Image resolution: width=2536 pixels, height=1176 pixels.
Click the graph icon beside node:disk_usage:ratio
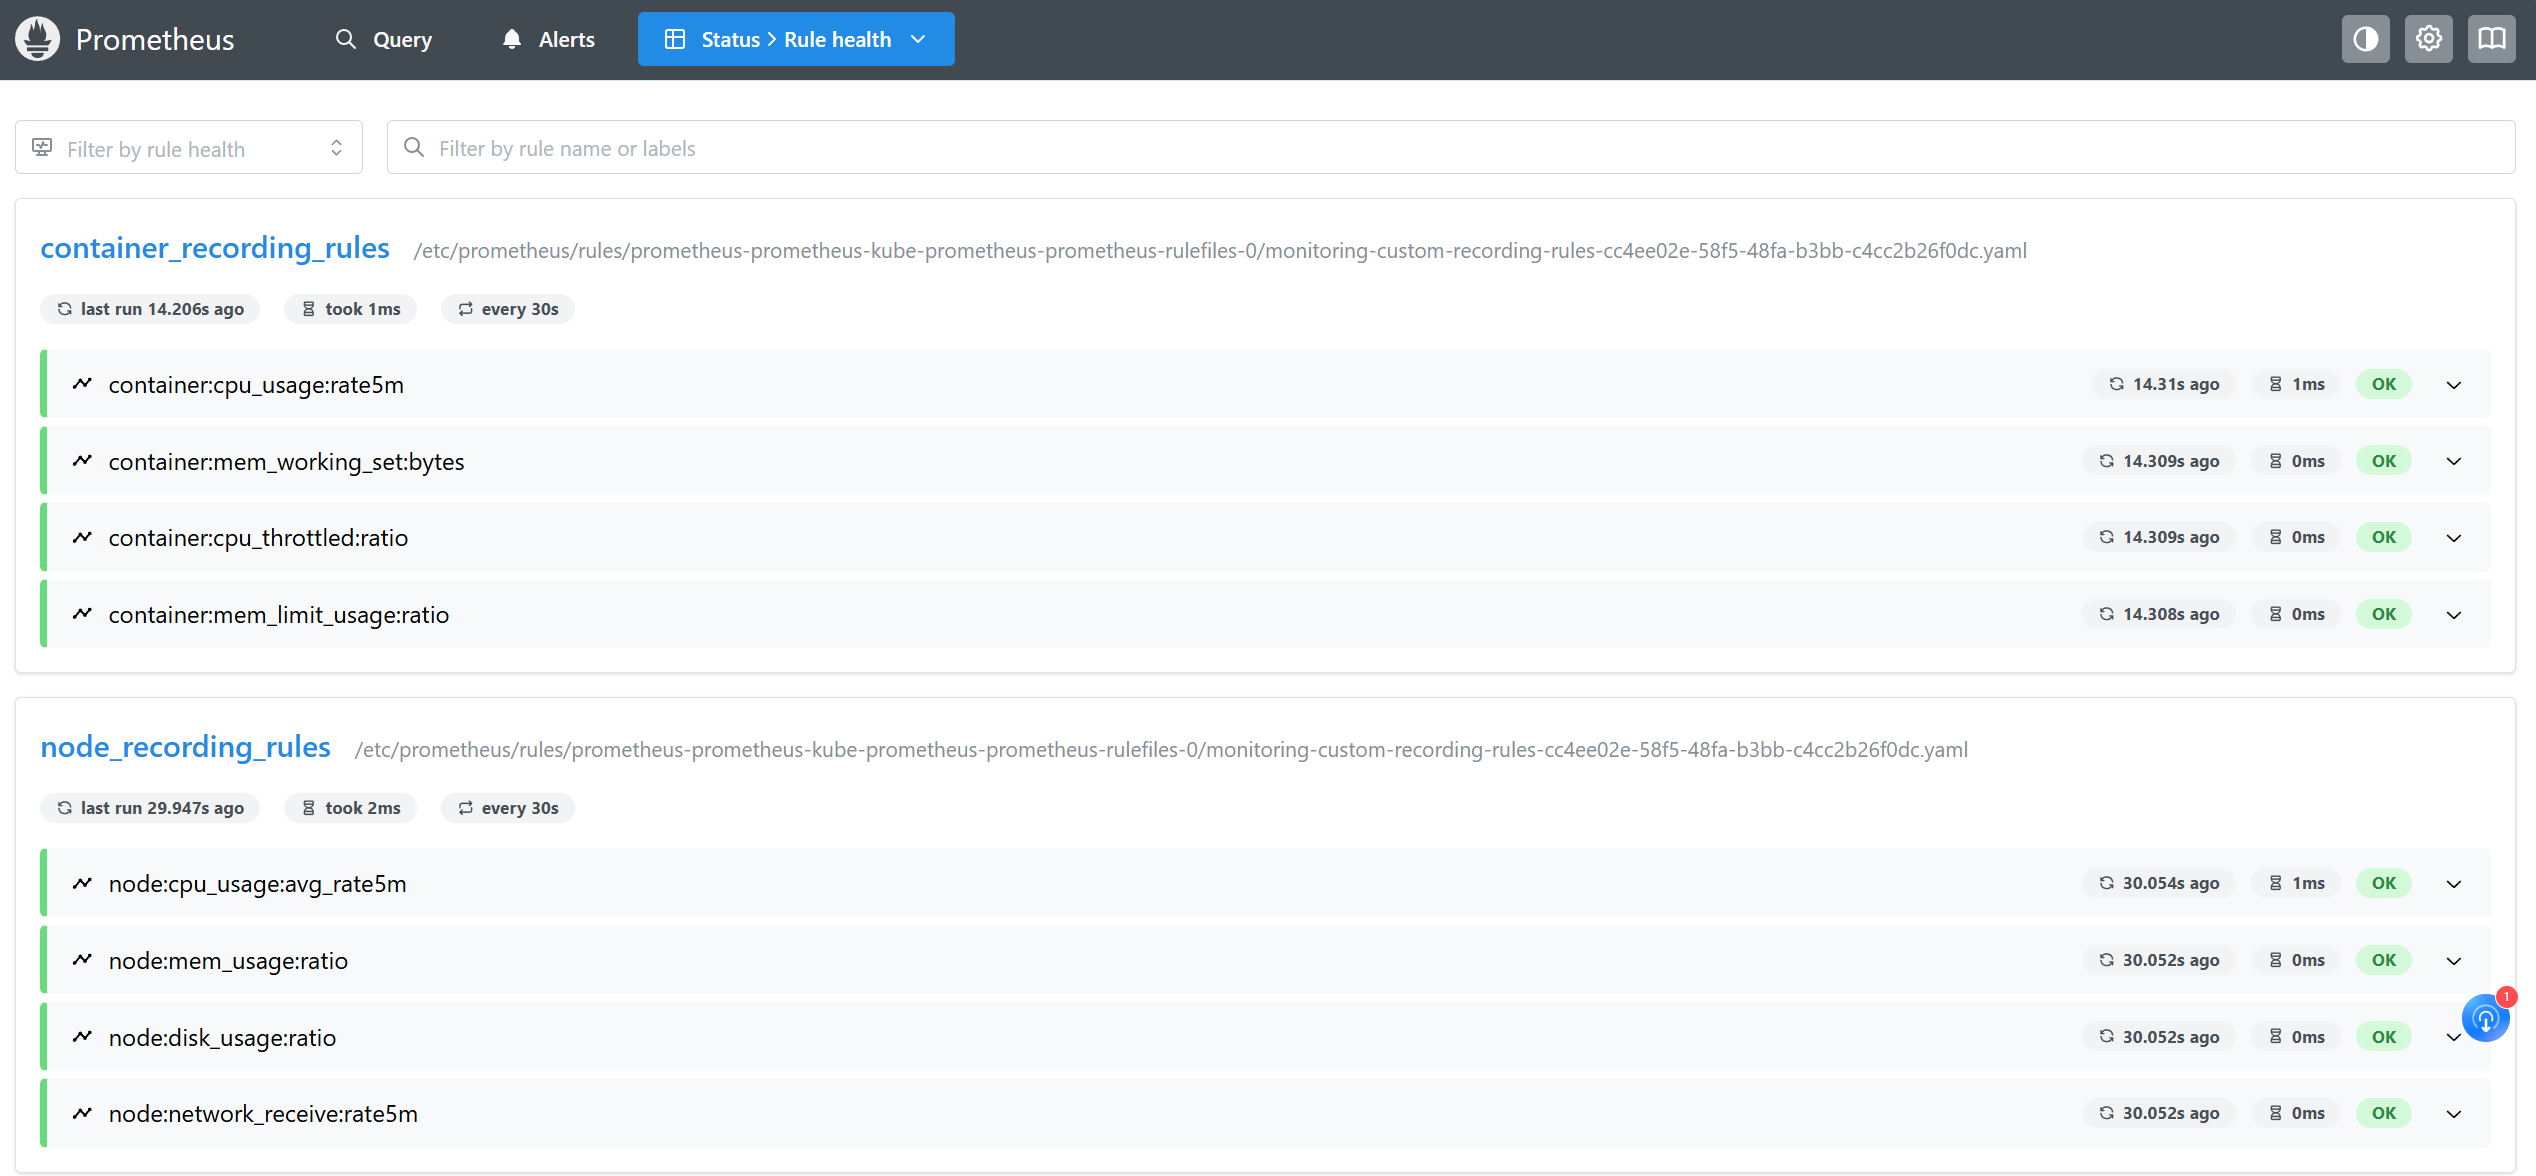pyautogui.click(x=82, y=1037)
